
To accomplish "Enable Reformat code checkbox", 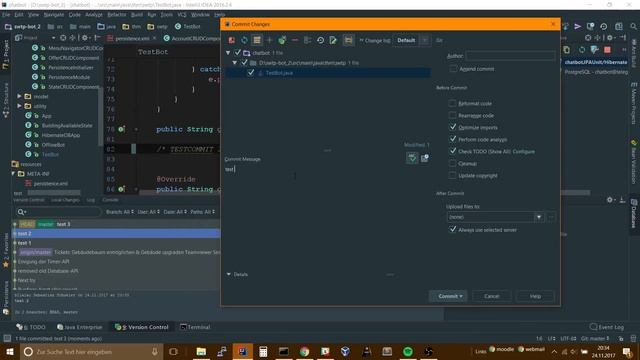I will pos(452,103).
